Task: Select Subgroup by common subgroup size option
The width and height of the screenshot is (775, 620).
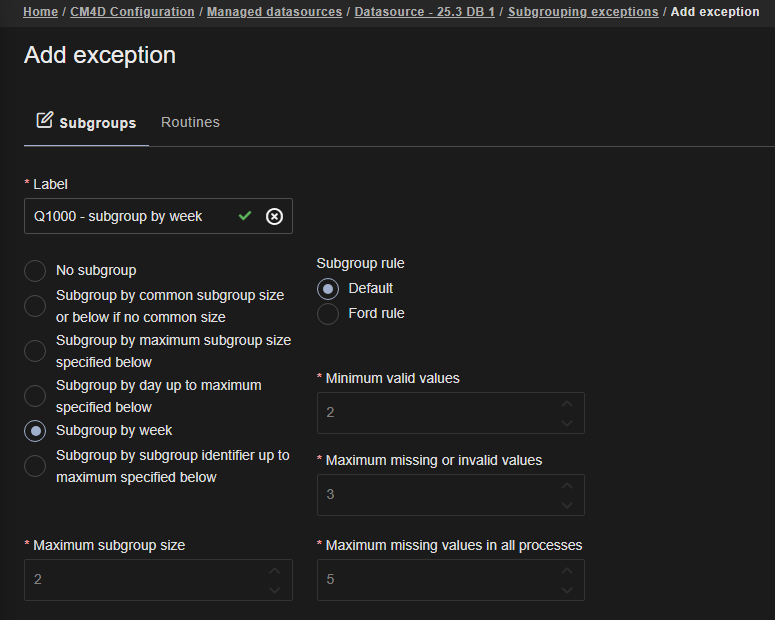Action: point(35,306)
